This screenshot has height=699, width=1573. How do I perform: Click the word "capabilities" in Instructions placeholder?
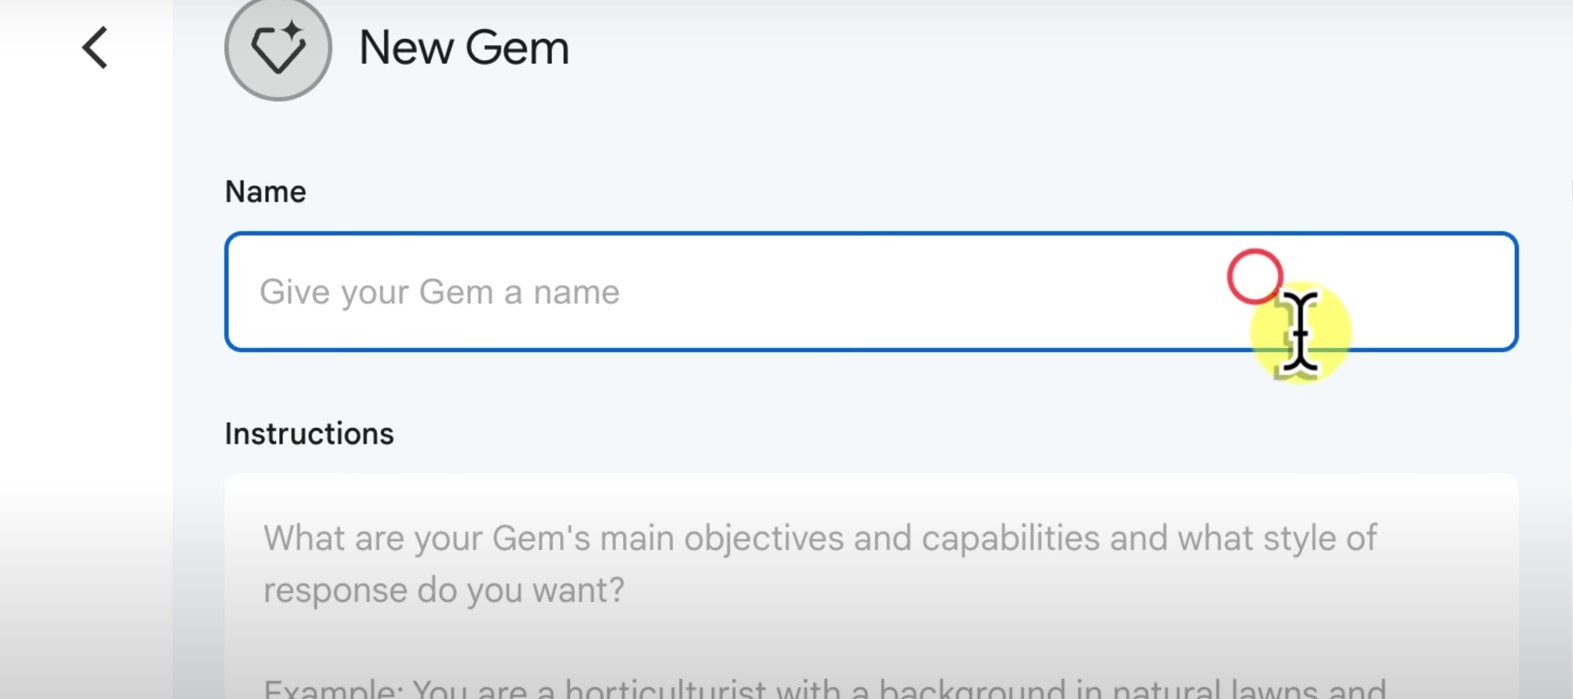(1010, 539)
